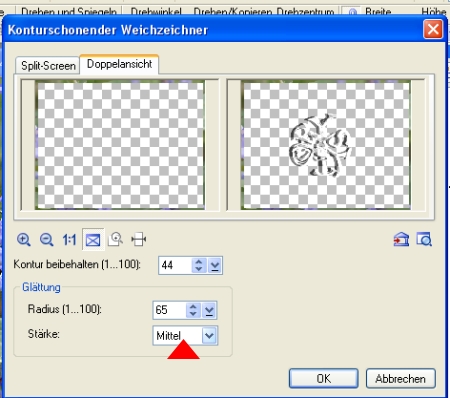This screenshot has width=450, height=398.
Task: Click the zoom preview area icon
Action: pyautogui.click(x=116, y=239)
